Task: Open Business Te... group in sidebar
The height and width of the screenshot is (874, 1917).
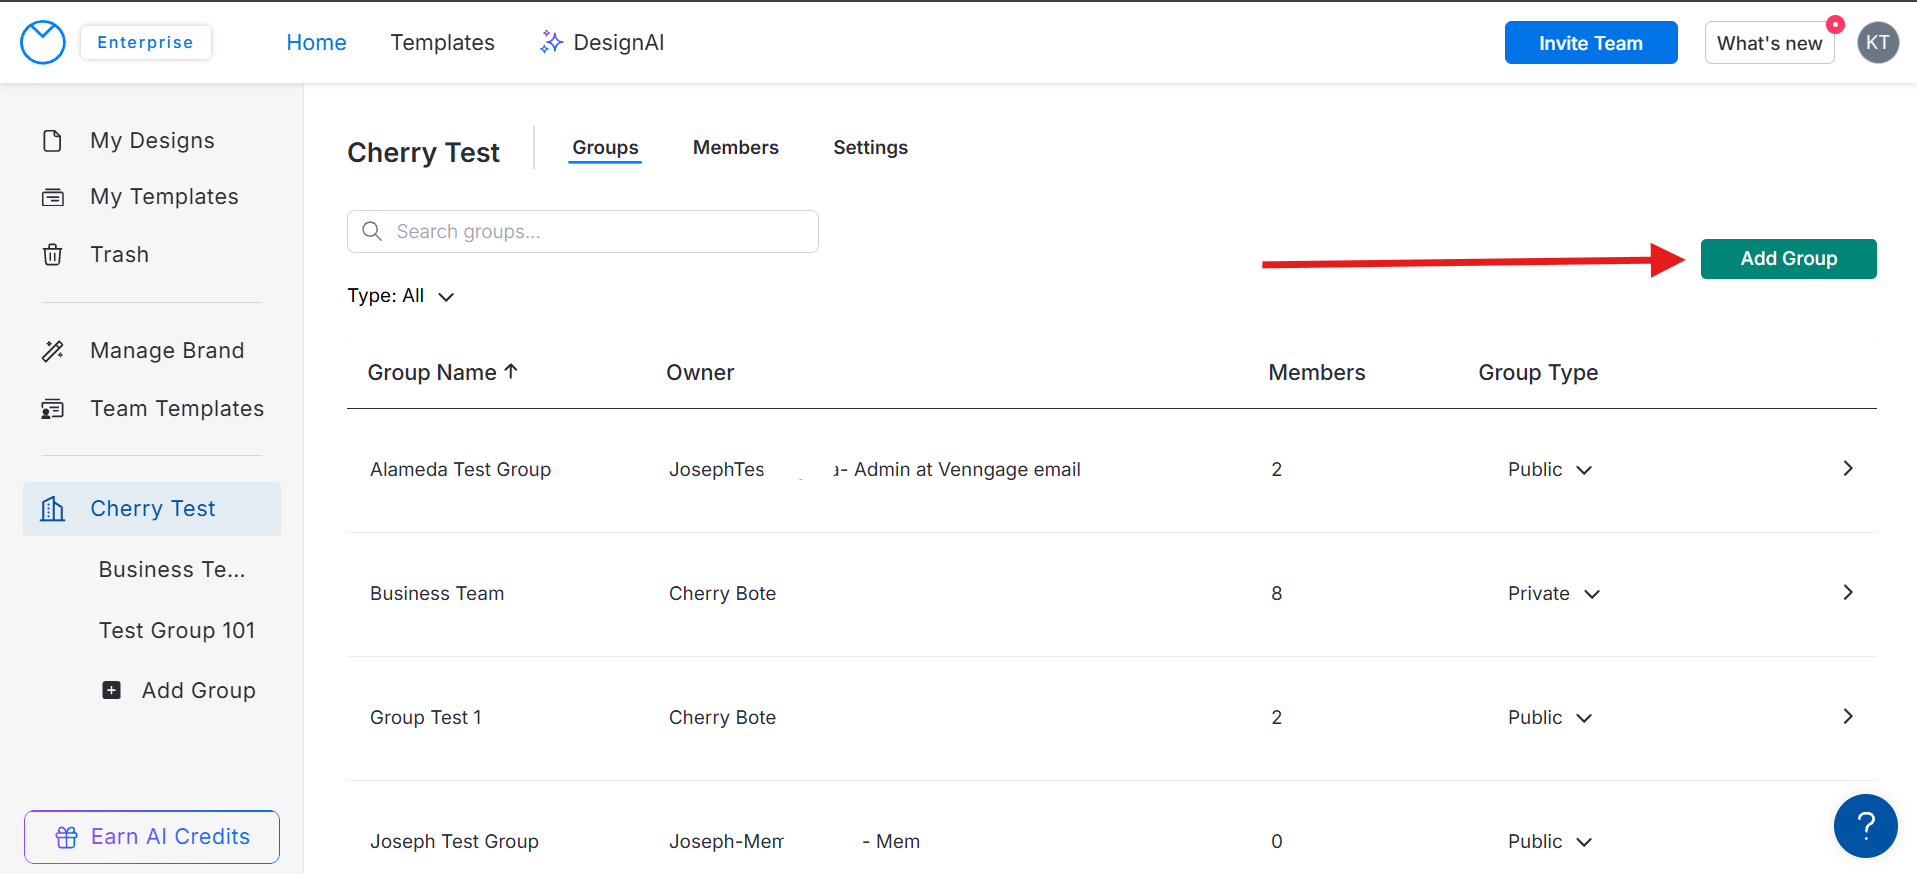Action: coord(172,570)
